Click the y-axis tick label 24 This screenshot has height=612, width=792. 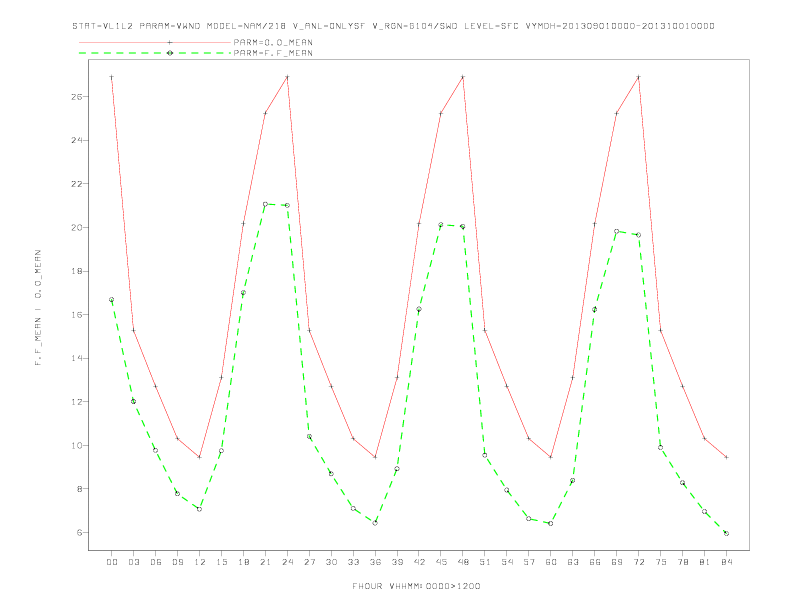(77, 140)
